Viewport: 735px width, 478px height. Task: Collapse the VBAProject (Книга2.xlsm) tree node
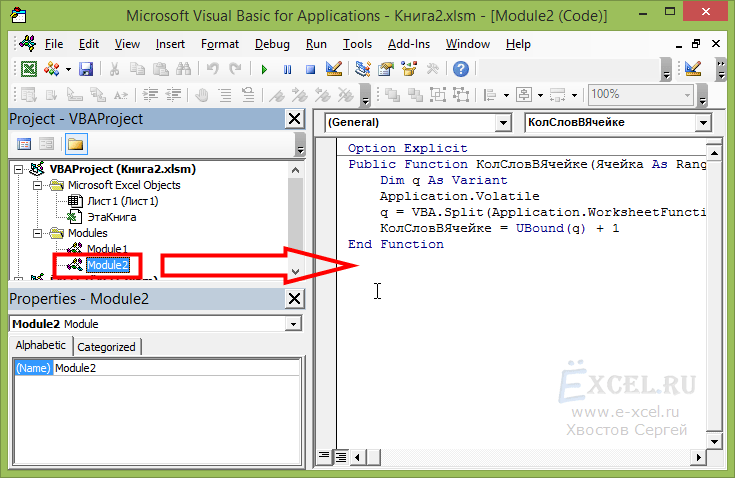[x=18, y=169]
